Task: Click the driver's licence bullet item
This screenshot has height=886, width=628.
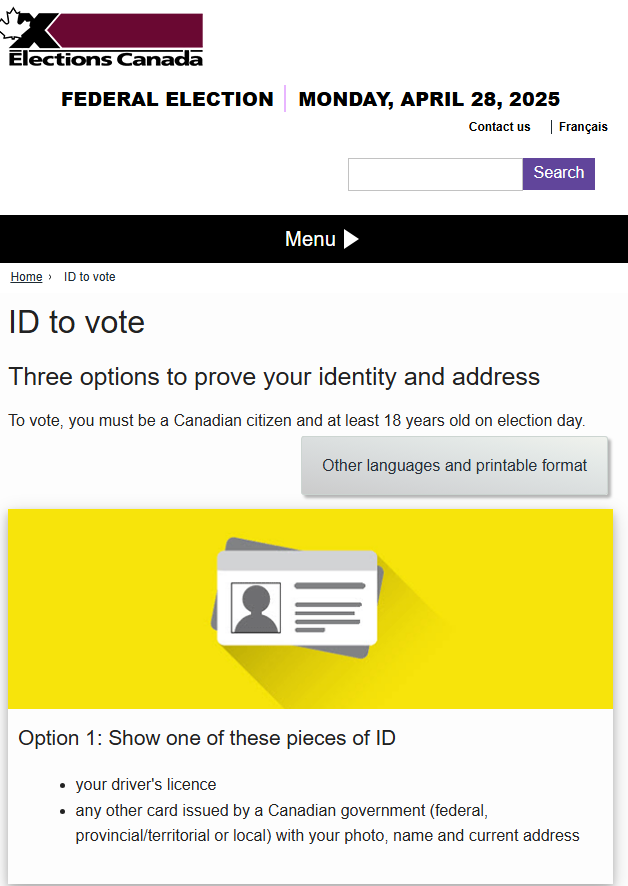Action: coord(146,784)
